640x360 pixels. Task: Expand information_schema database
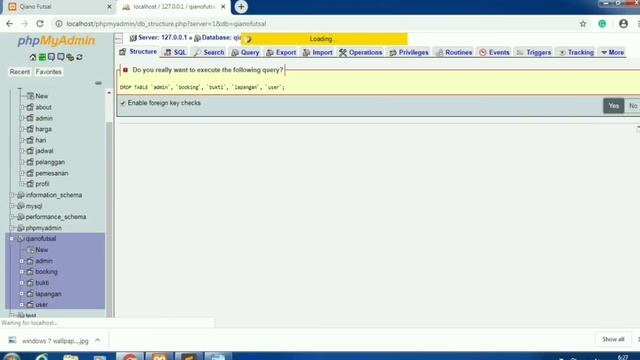(13, 195)
